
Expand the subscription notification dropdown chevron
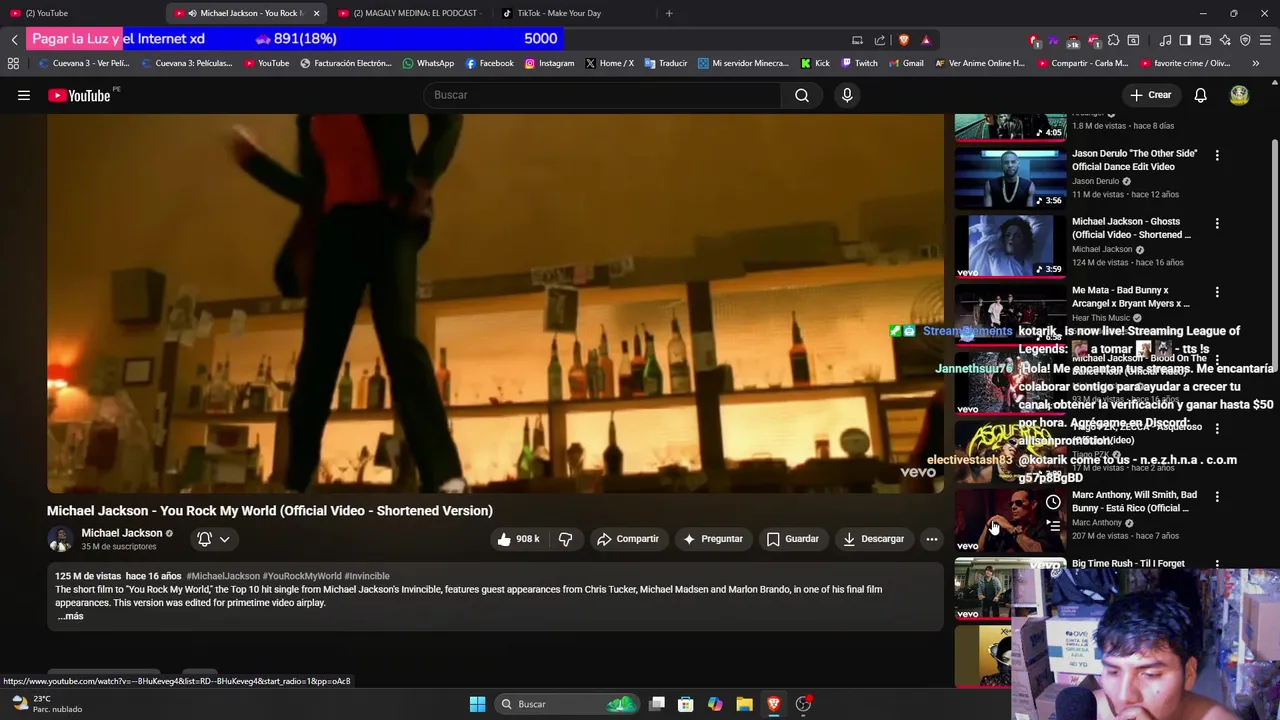point(224,539)
